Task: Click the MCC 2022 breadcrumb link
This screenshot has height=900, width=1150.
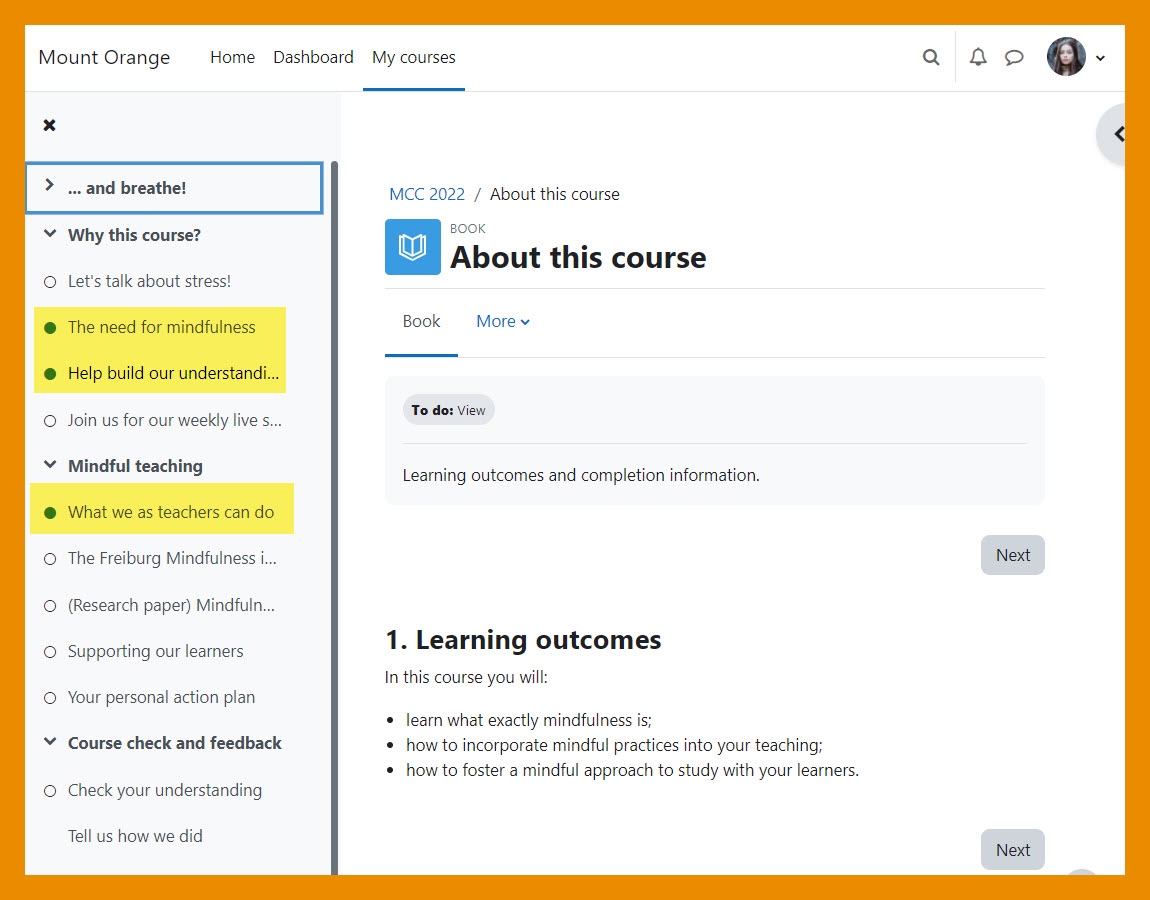Action: (x=427, y=194)
